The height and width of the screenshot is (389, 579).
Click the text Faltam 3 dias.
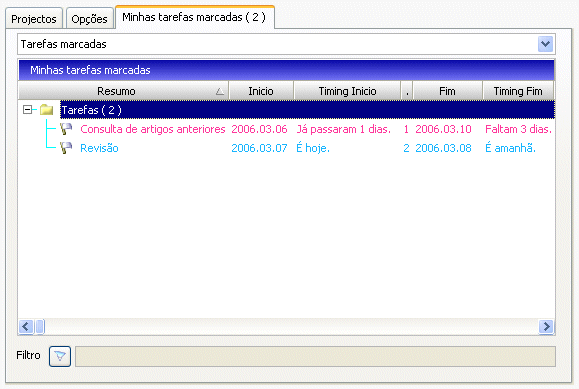click(x=518, y=129)
